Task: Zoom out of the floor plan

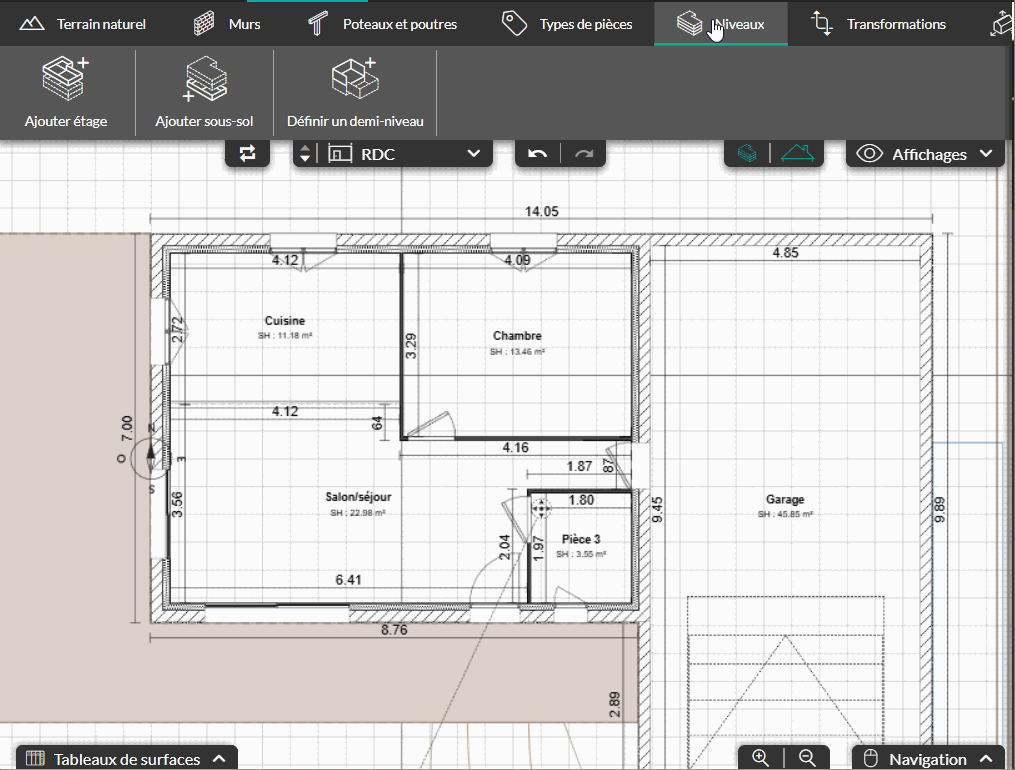Action: pyautogui.click(x=808, y=758)
